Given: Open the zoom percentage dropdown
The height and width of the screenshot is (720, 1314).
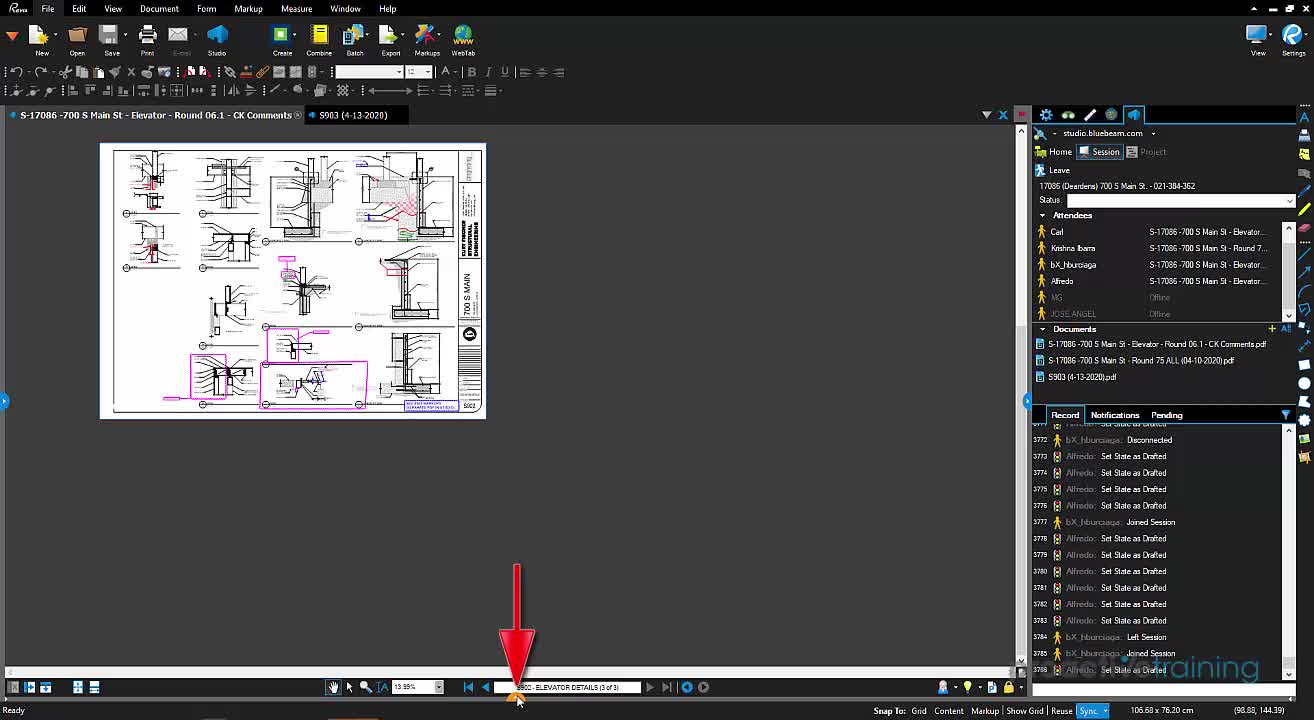Looking at the screenshot, I should [438, 687].
